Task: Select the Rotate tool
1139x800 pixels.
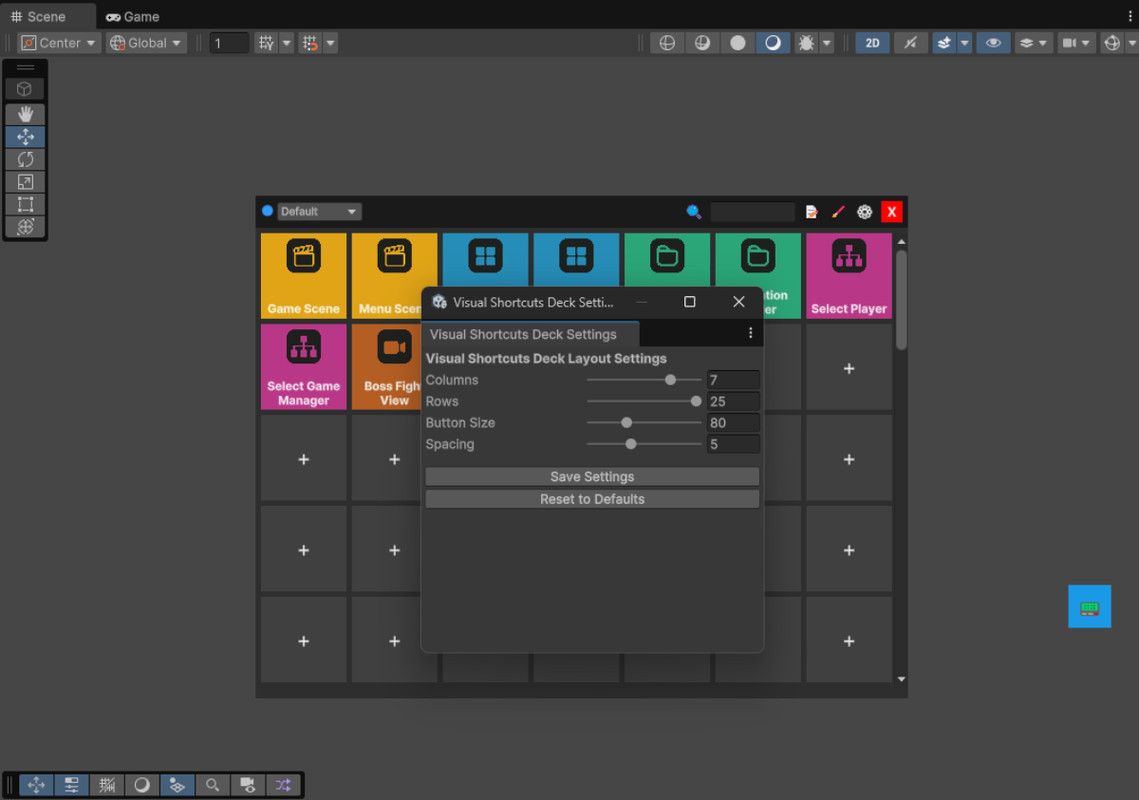Action: [25, 158]
